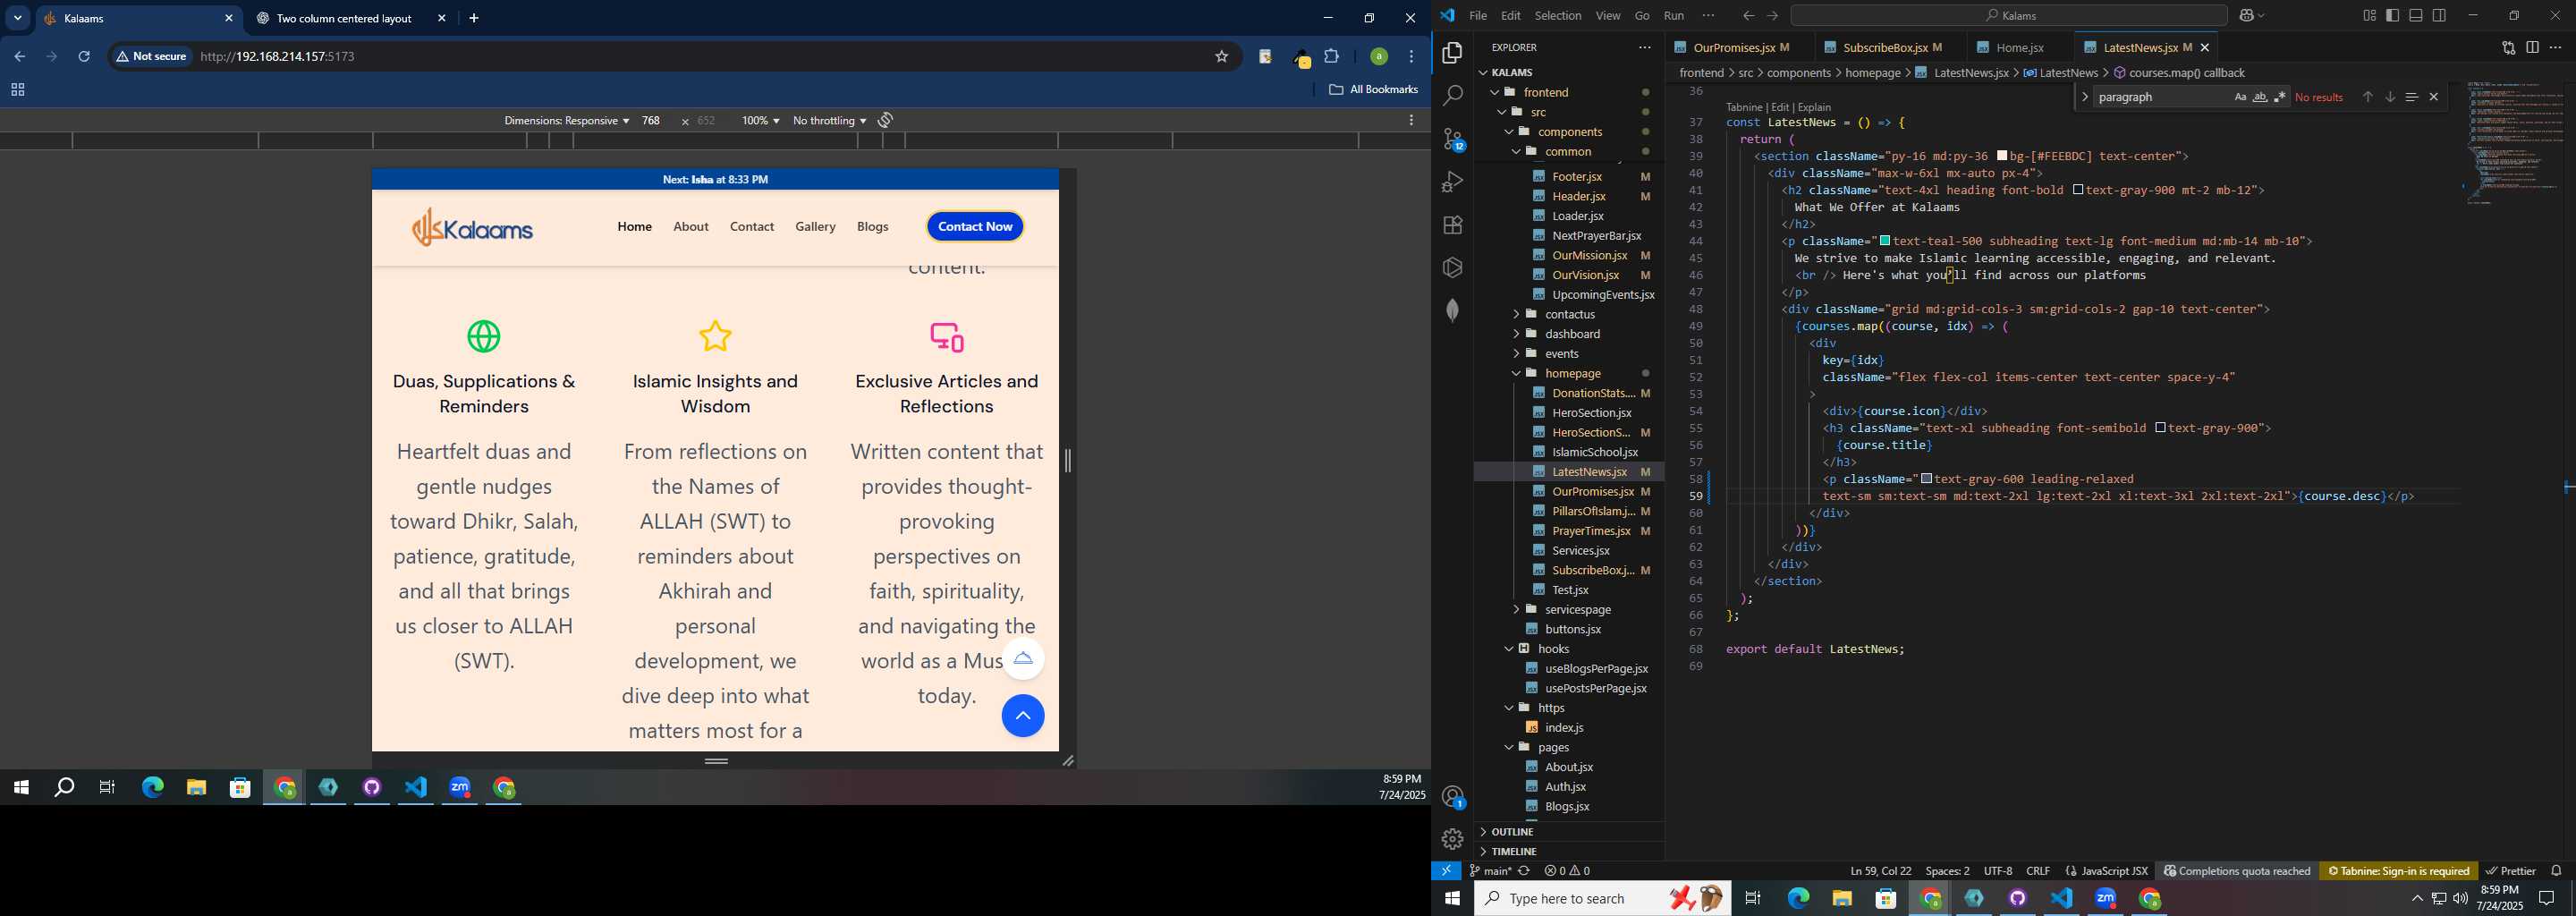Open the main git branch in status bar
Screen dimensions: 2576x916
point(1491,871)
